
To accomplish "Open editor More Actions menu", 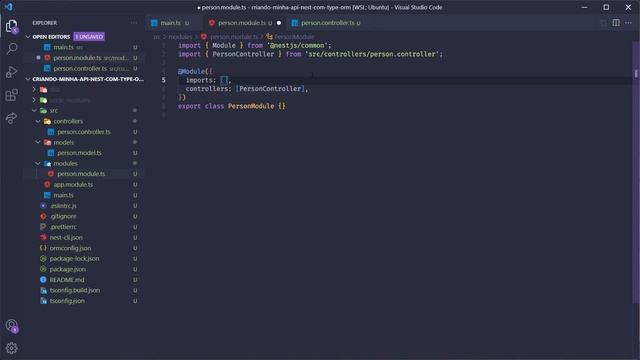I will [628, 23].
